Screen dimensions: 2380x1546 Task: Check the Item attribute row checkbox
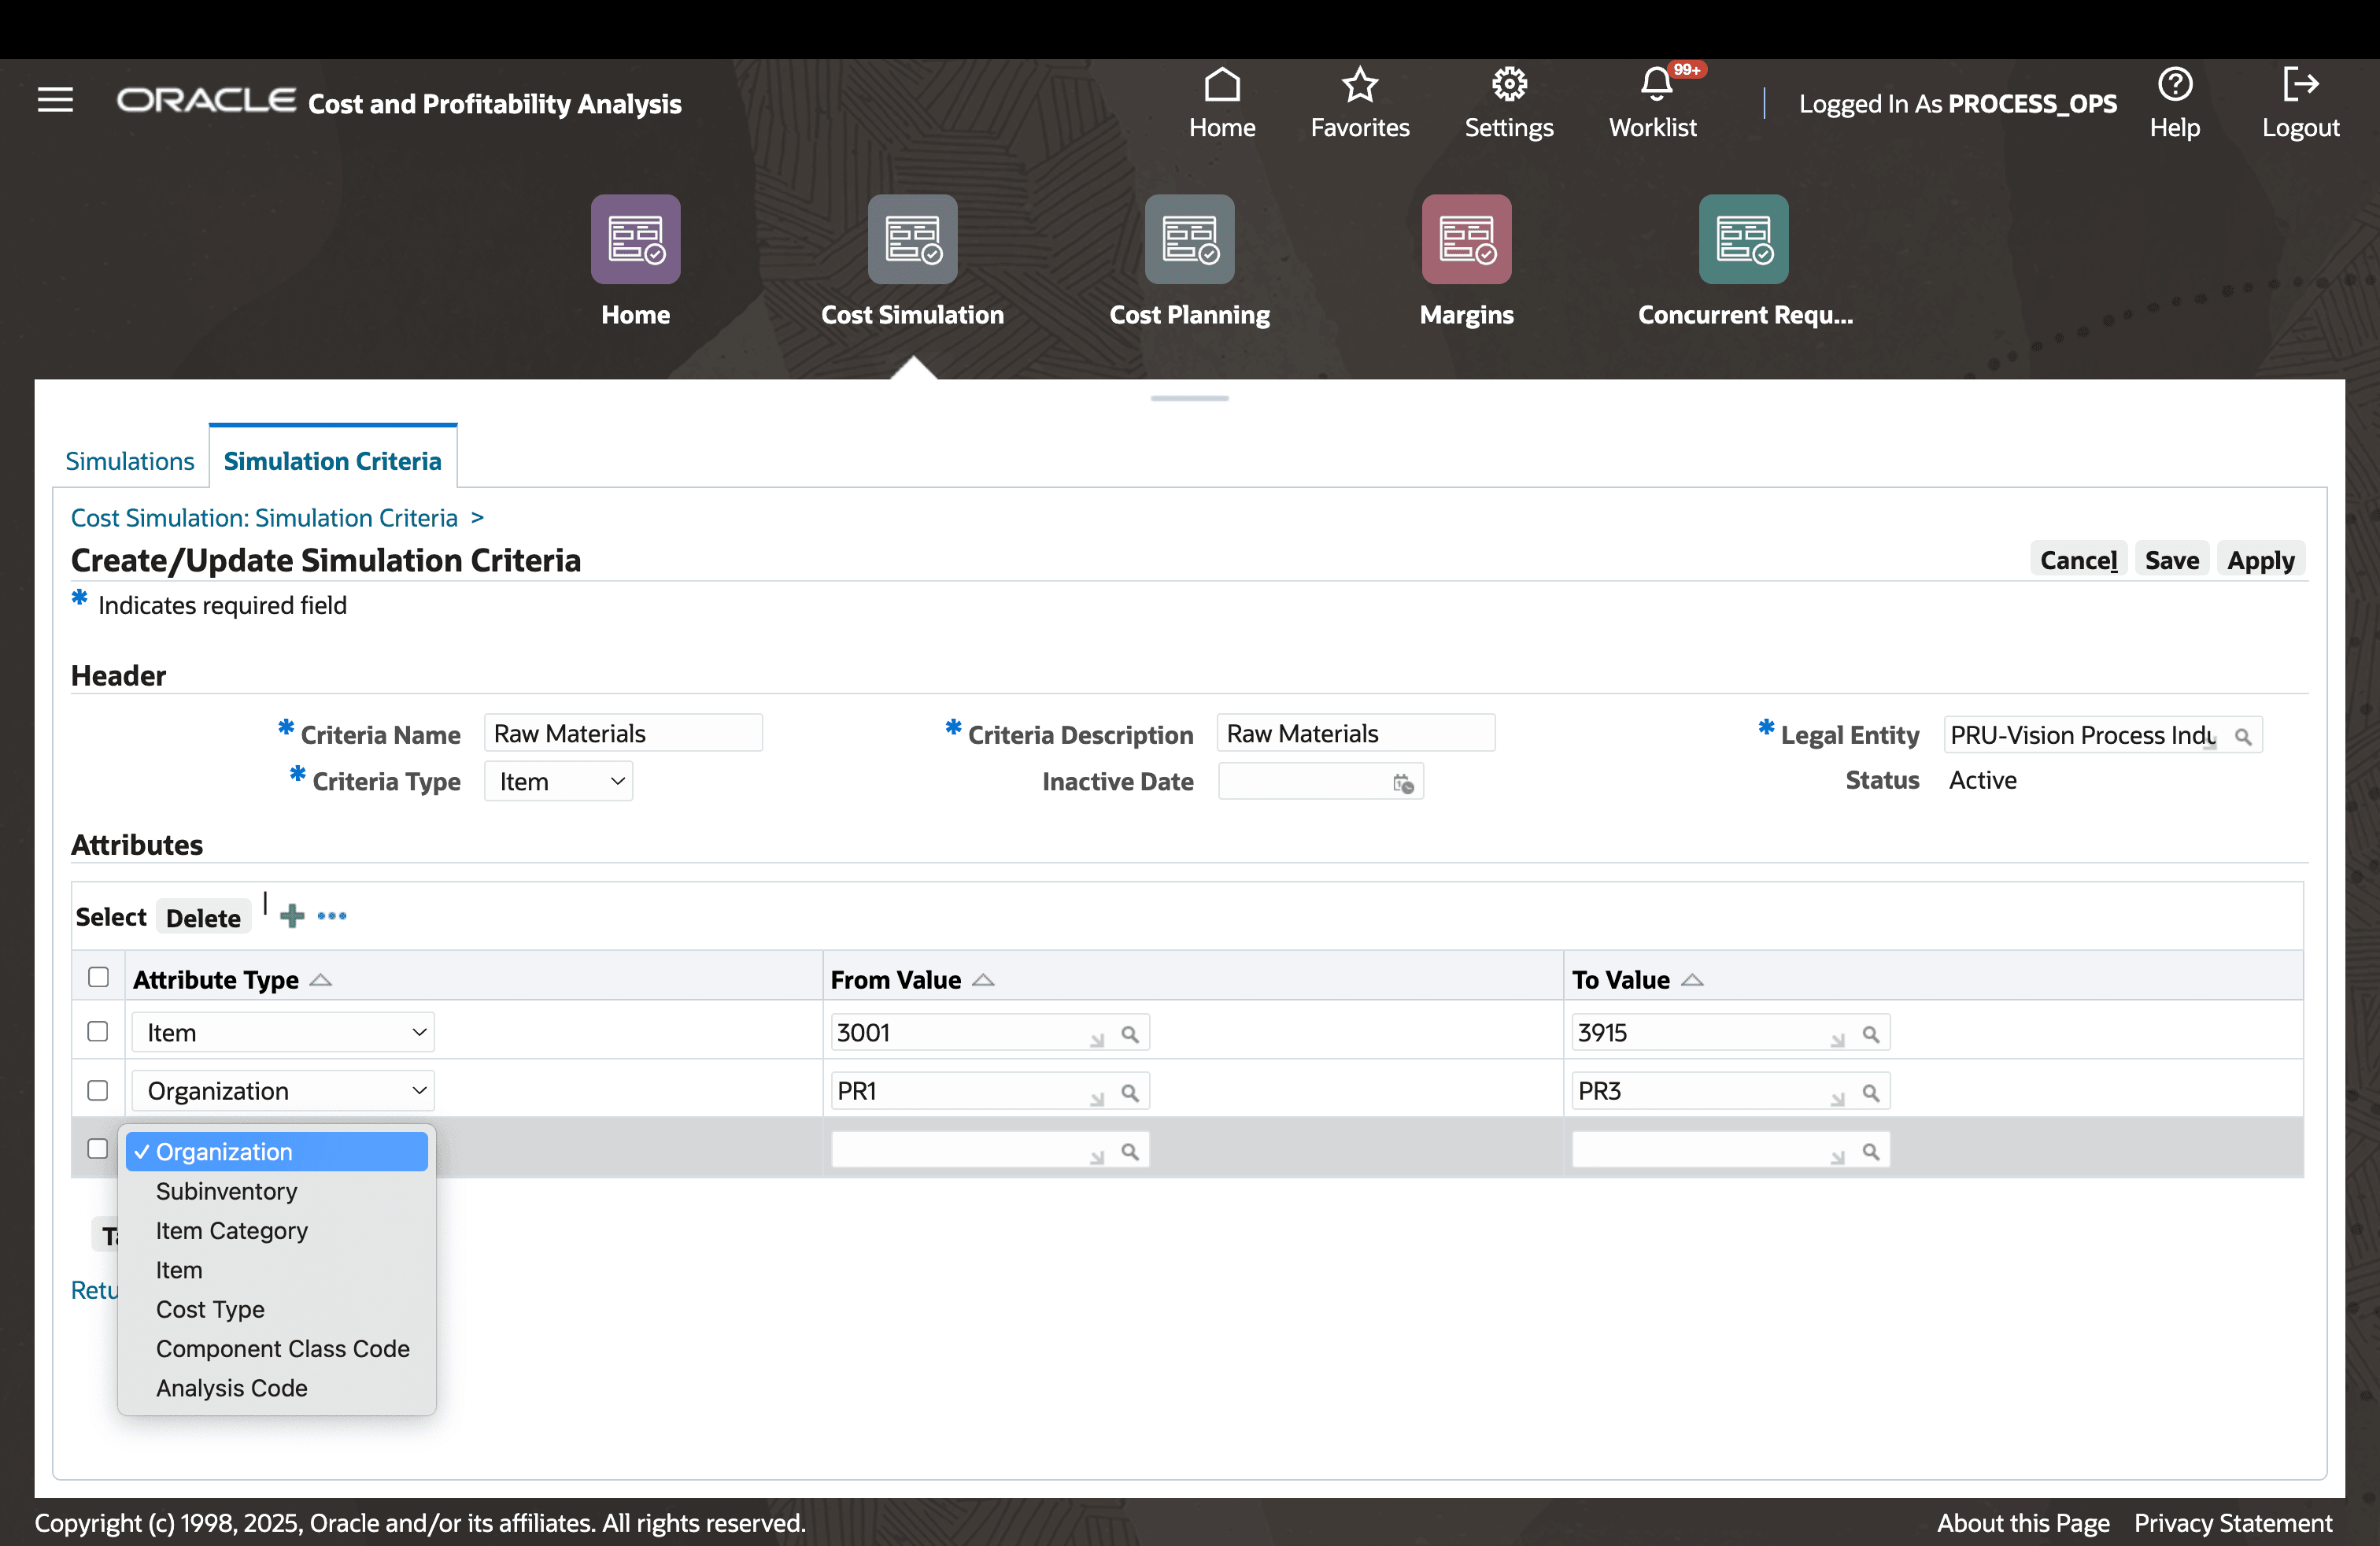click(x=97, y=1031)
